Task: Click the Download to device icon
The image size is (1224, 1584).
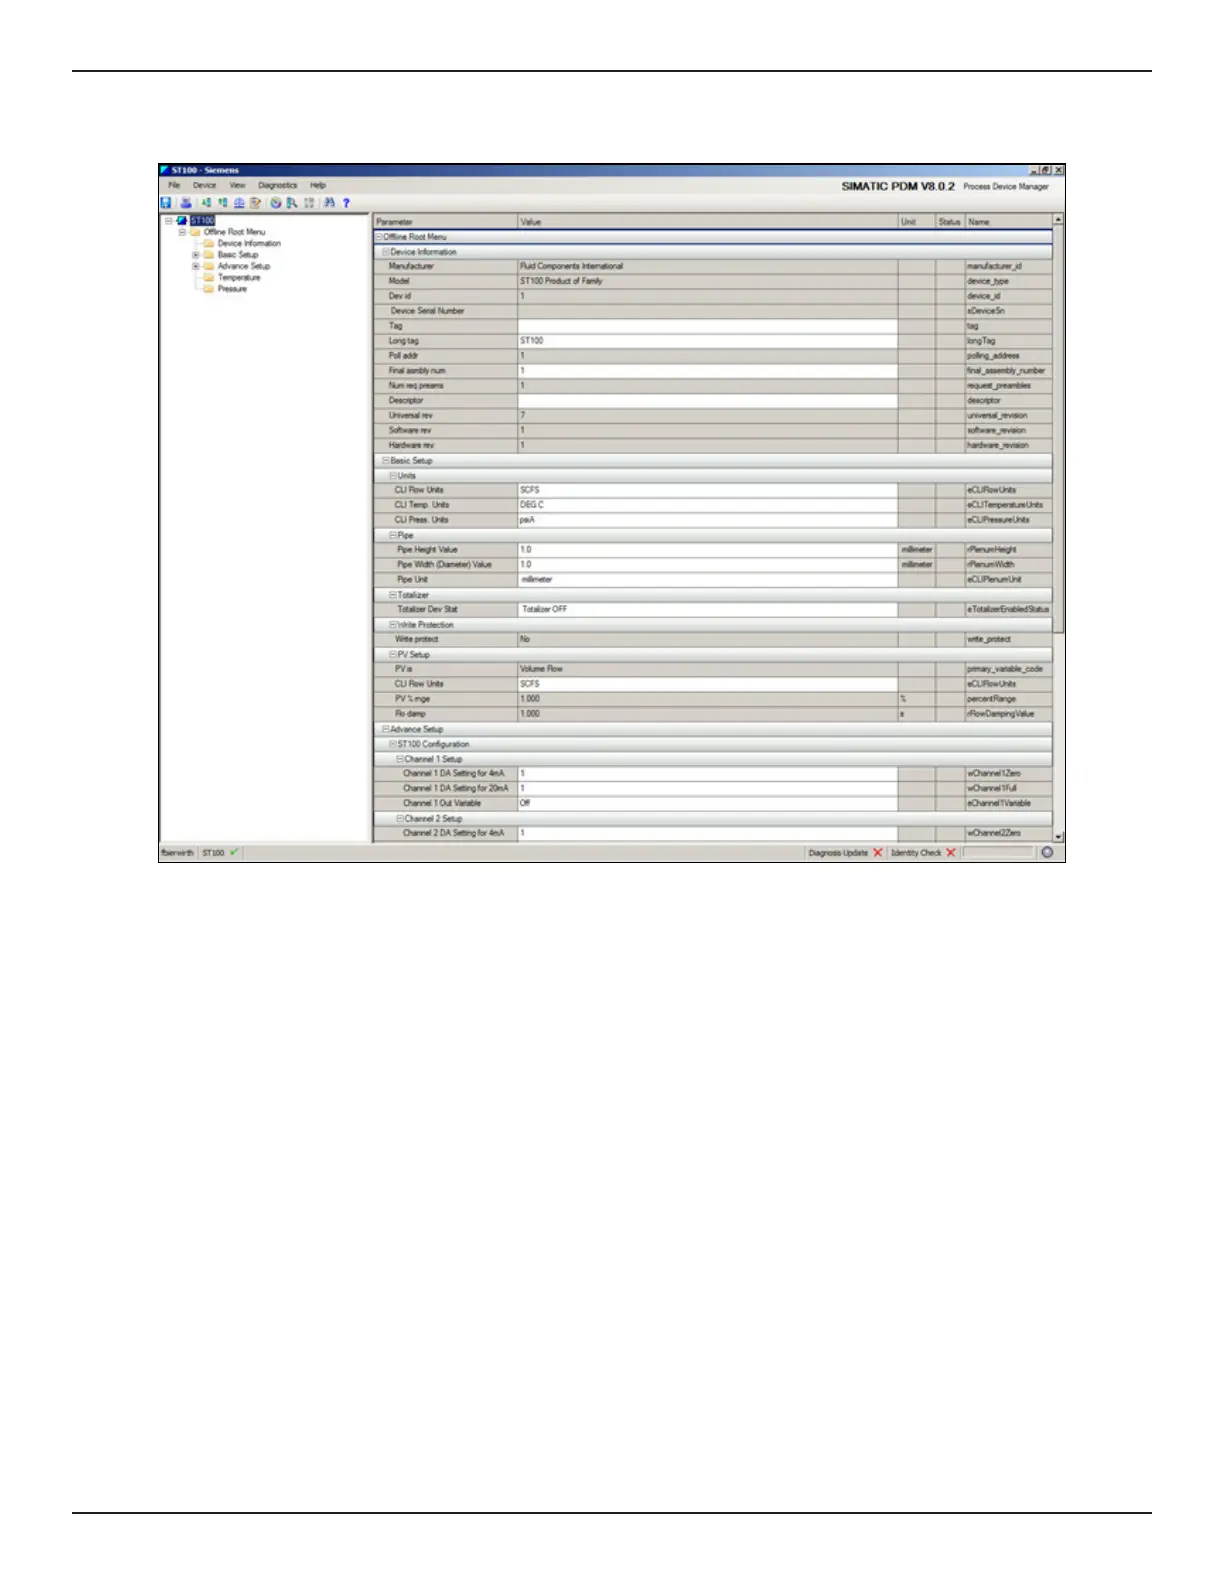Action: click(205, 202)
